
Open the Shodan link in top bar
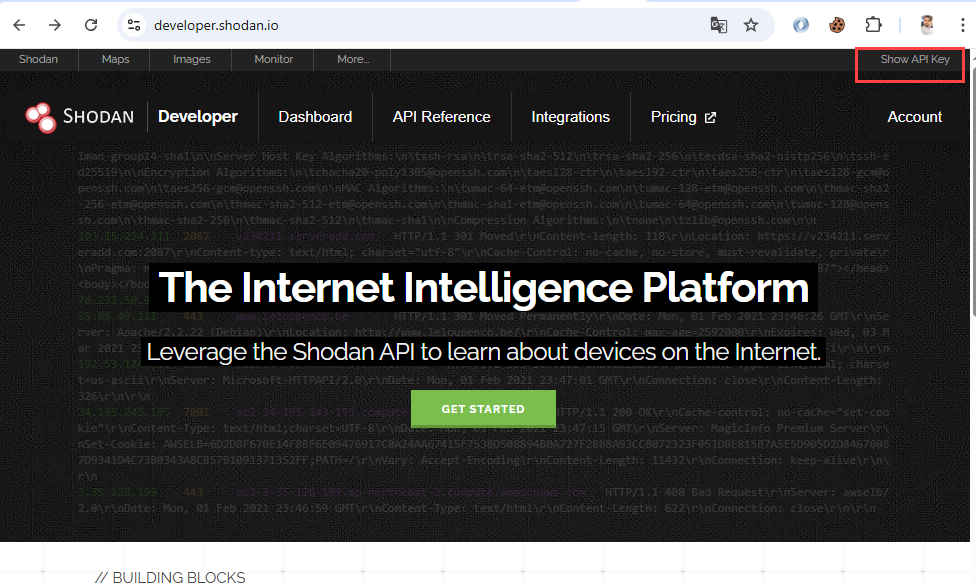tap(39, 59)
